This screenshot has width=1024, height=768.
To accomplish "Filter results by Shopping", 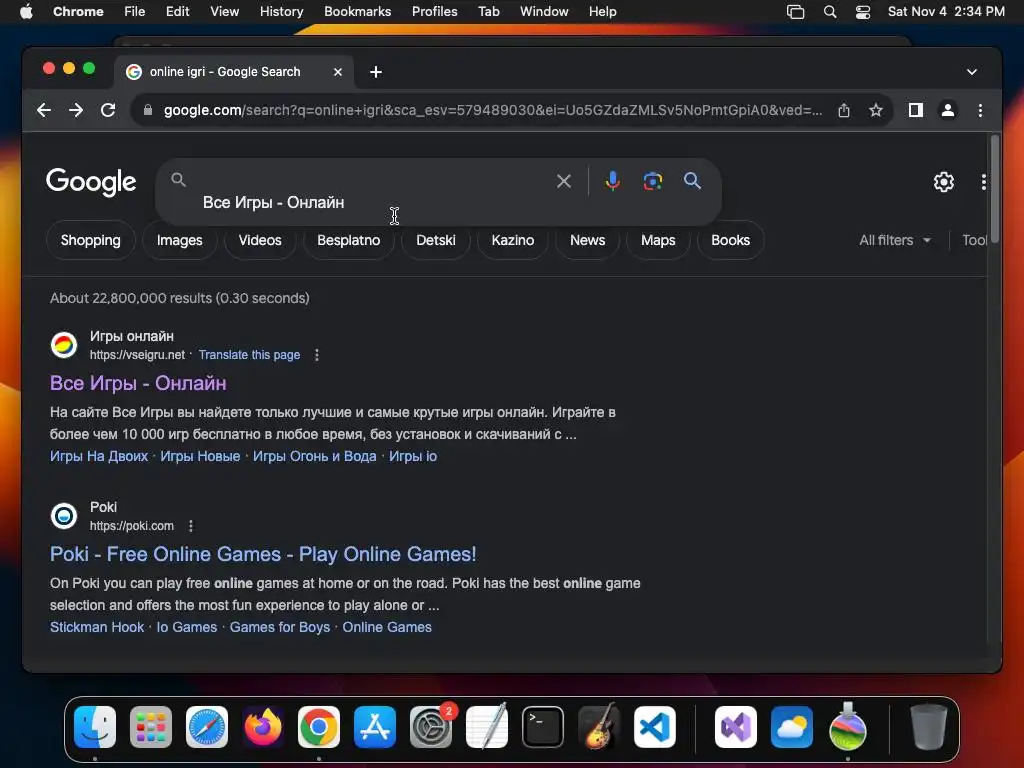I will pyautogui.click(x=91, y=240).
